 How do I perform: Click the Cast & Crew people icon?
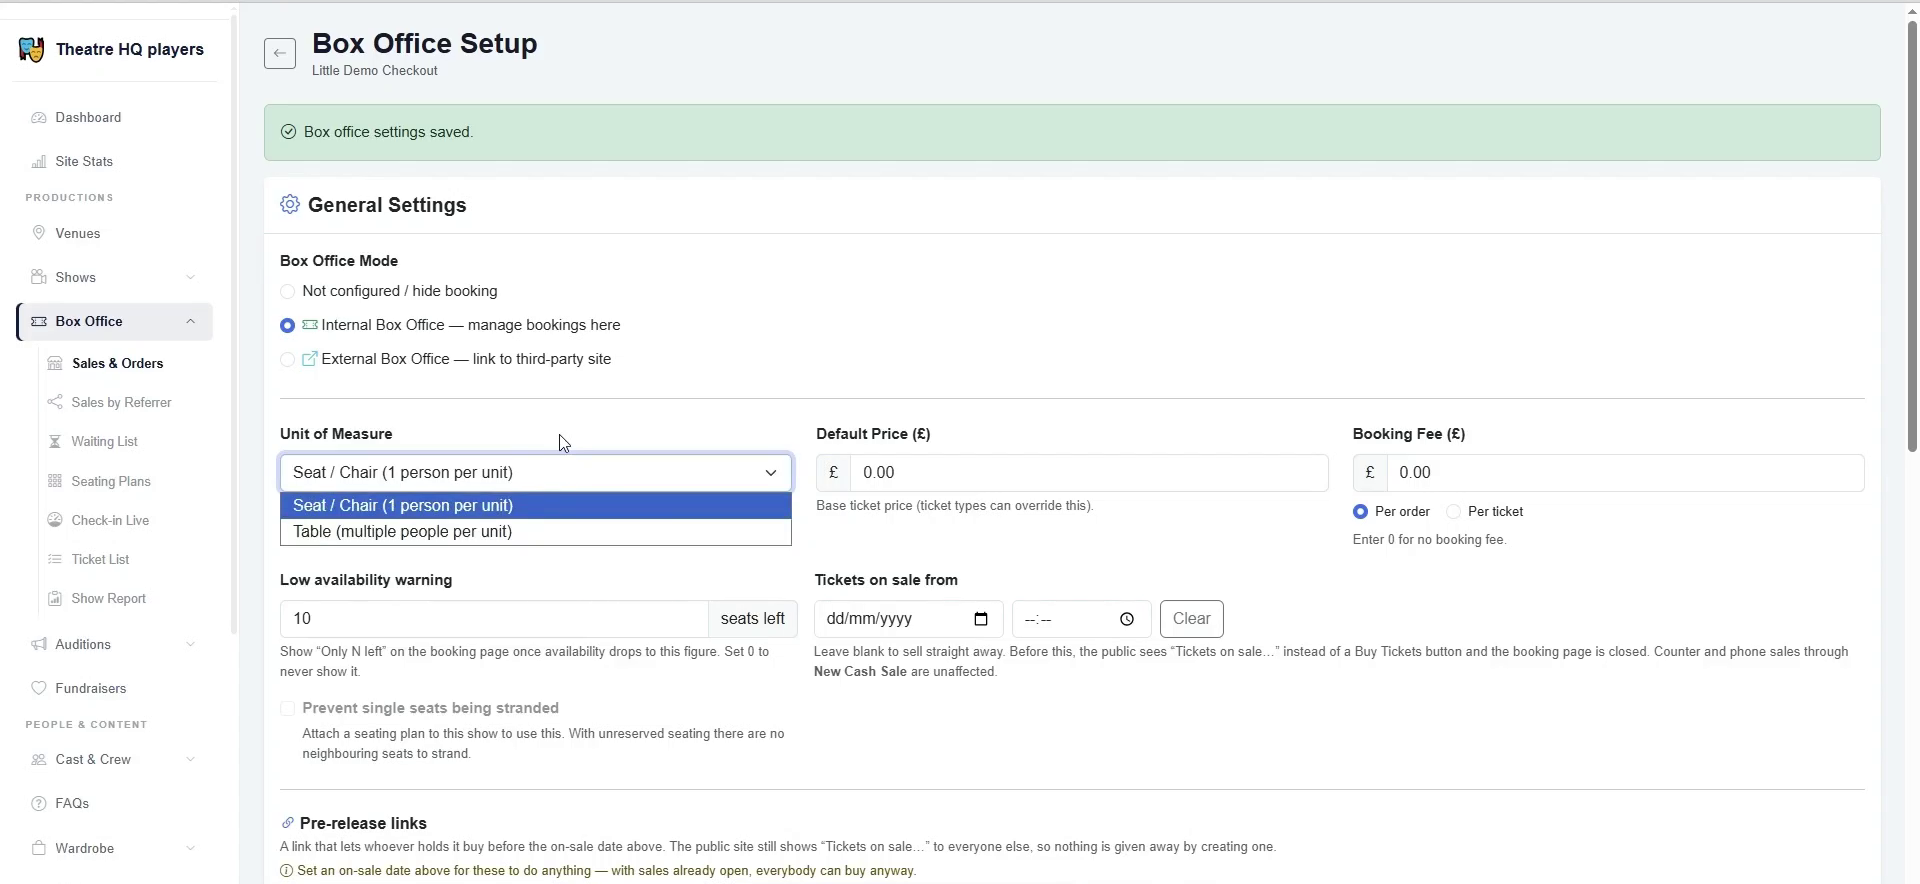point(39,759)
